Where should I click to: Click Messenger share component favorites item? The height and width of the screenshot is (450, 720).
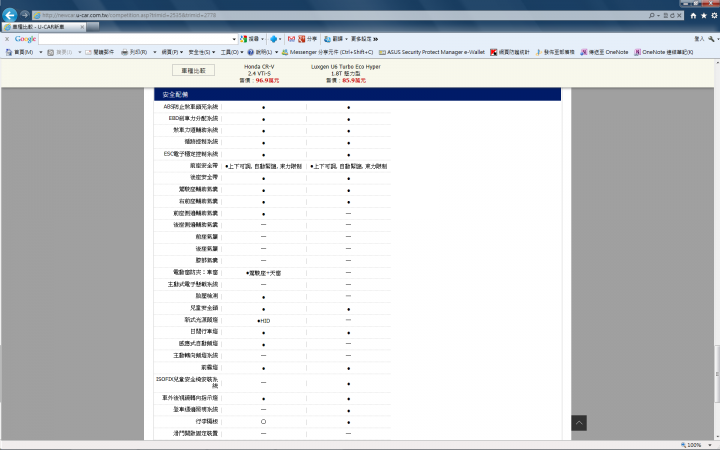(x=327, y=52)
